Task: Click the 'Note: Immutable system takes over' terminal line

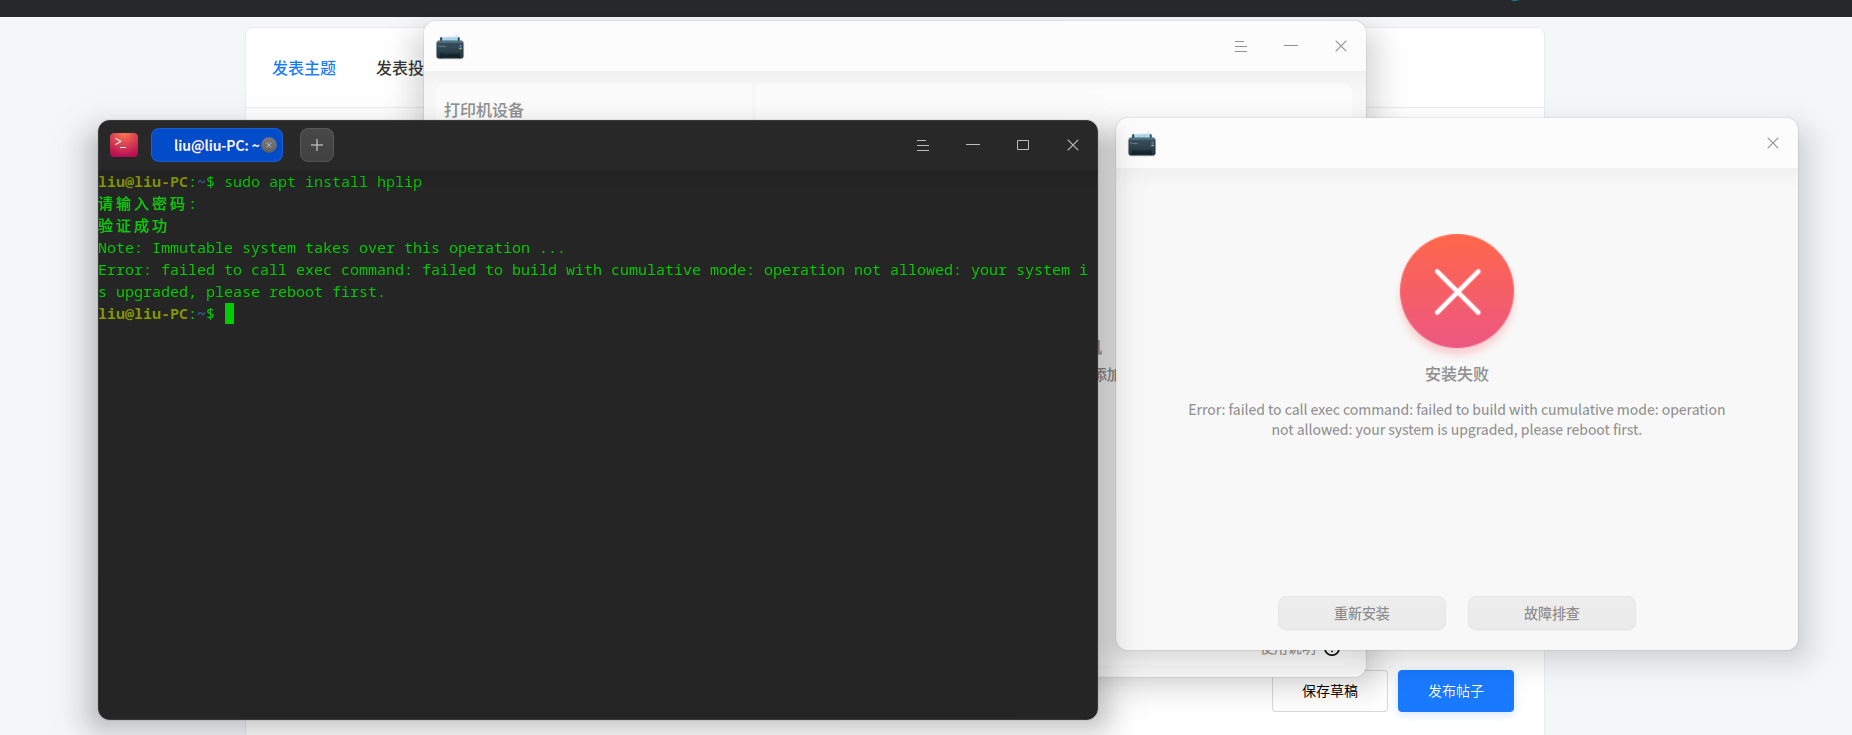Action: 332,248
